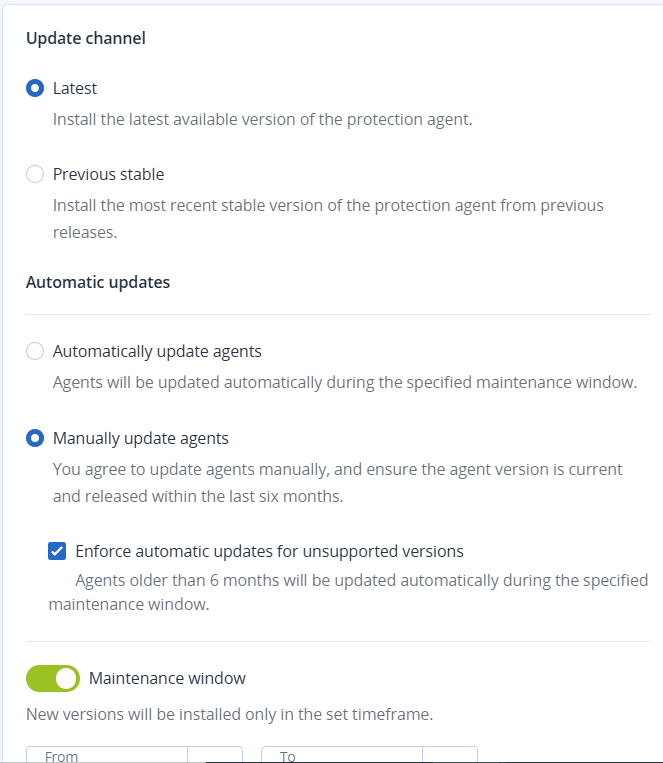The height and width of the screenshot is (763, 663).
Task: Click the 'Previous stable' label text
Action: point(108,174)
